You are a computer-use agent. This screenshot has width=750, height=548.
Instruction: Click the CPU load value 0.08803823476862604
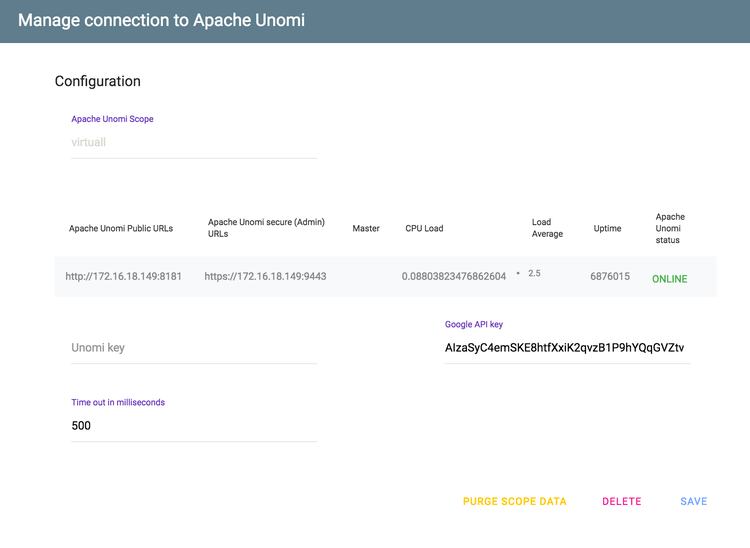tap(453, 276)
